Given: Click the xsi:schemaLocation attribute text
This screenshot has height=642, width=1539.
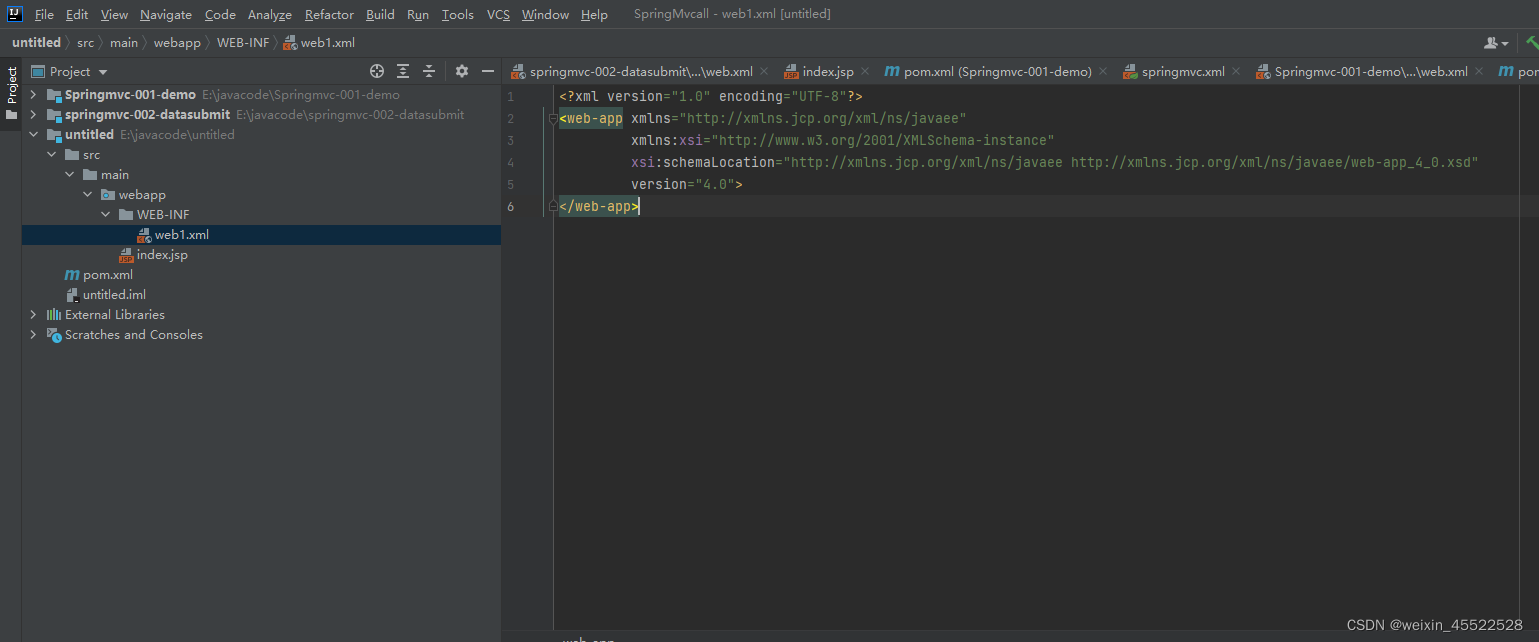Looking at the screenshot, I should point(703,162).
